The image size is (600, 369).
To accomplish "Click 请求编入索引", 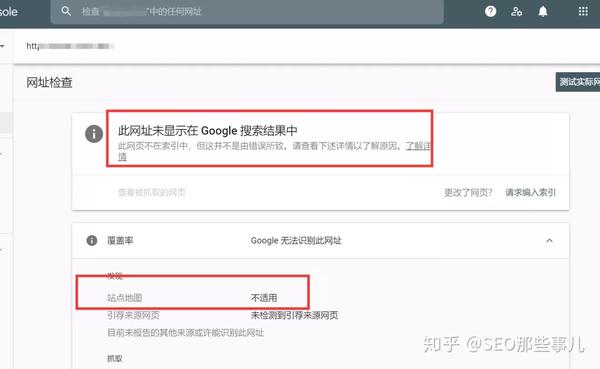I will (x=530, y=192).
